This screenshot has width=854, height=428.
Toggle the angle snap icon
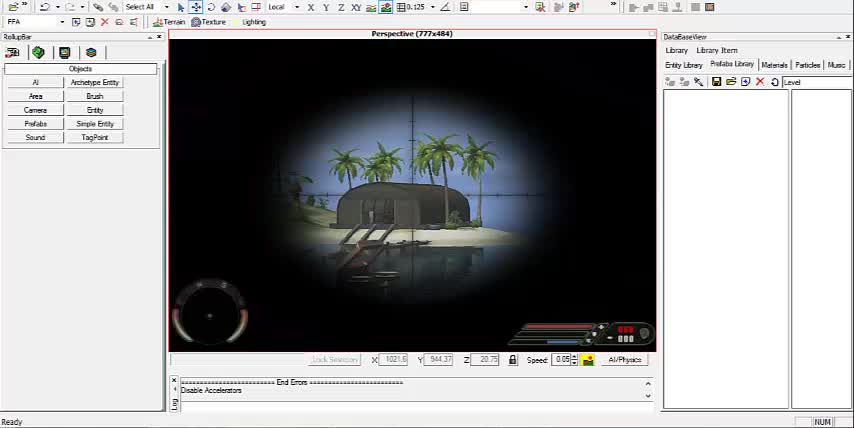445,7
